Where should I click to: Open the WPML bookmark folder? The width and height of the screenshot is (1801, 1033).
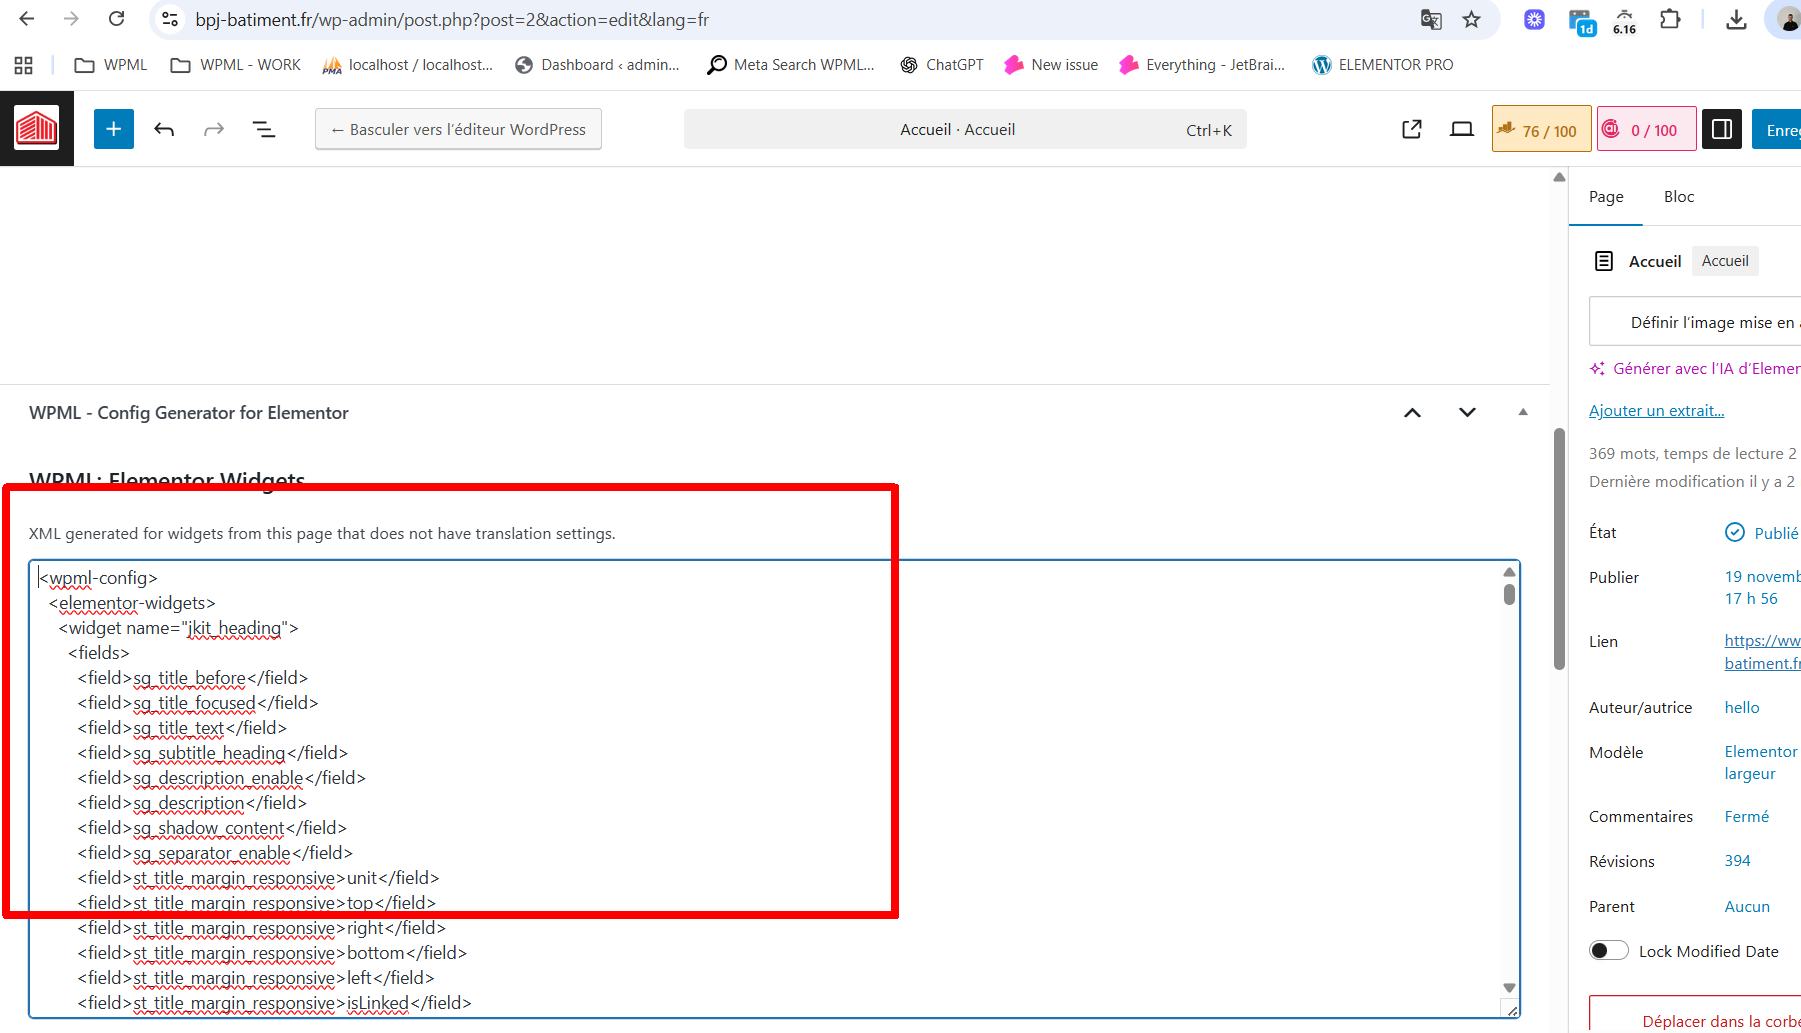tap(111, 65)
